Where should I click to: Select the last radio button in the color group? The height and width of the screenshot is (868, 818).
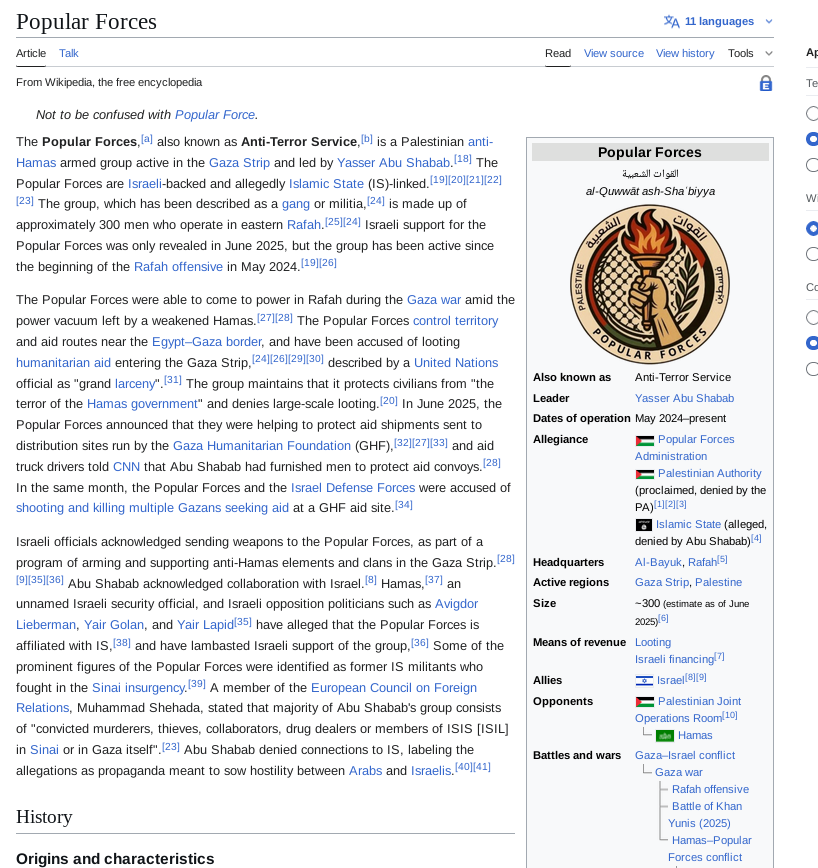pos(812,369)
